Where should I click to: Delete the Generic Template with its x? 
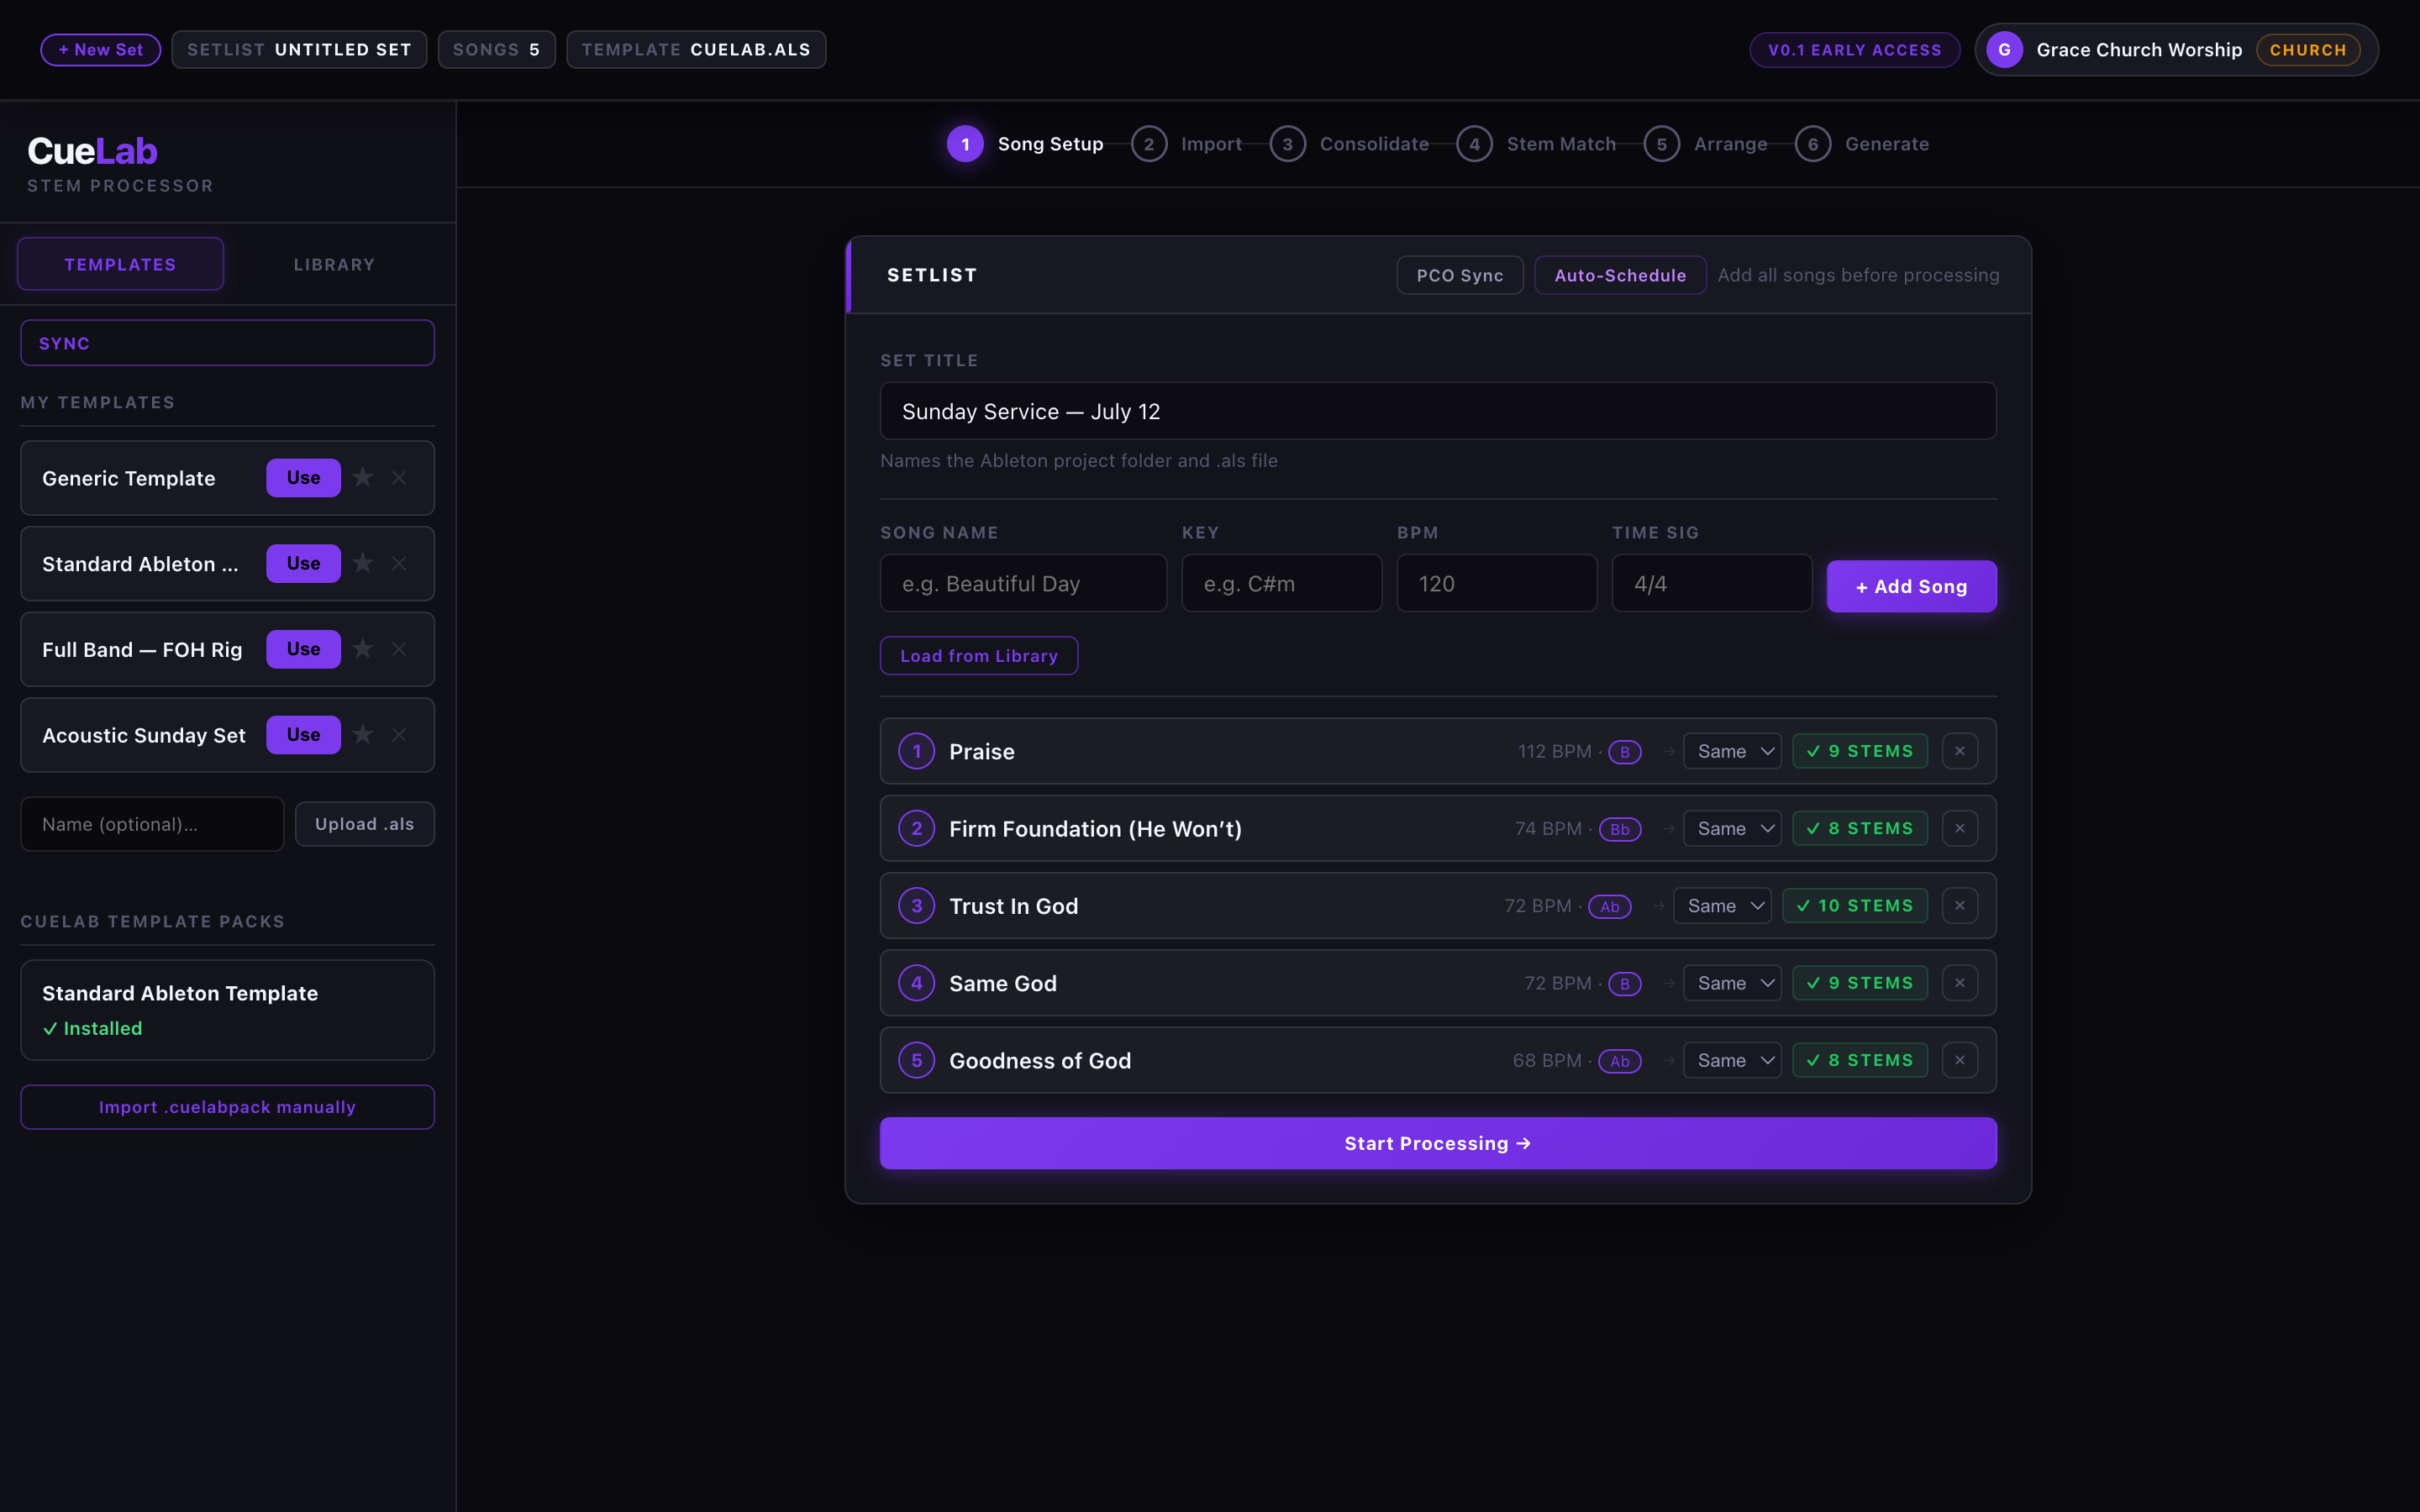pos(399,477)
